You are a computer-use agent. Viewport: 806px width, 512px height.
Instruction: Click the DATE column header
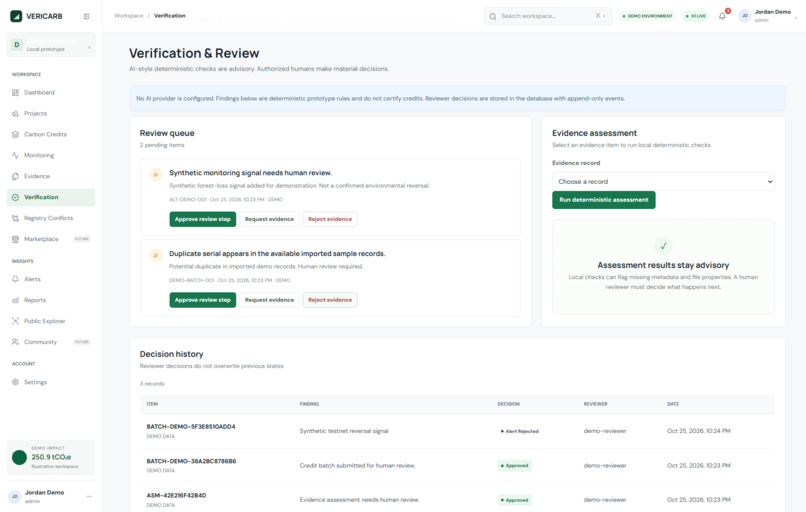coord(673,404)
